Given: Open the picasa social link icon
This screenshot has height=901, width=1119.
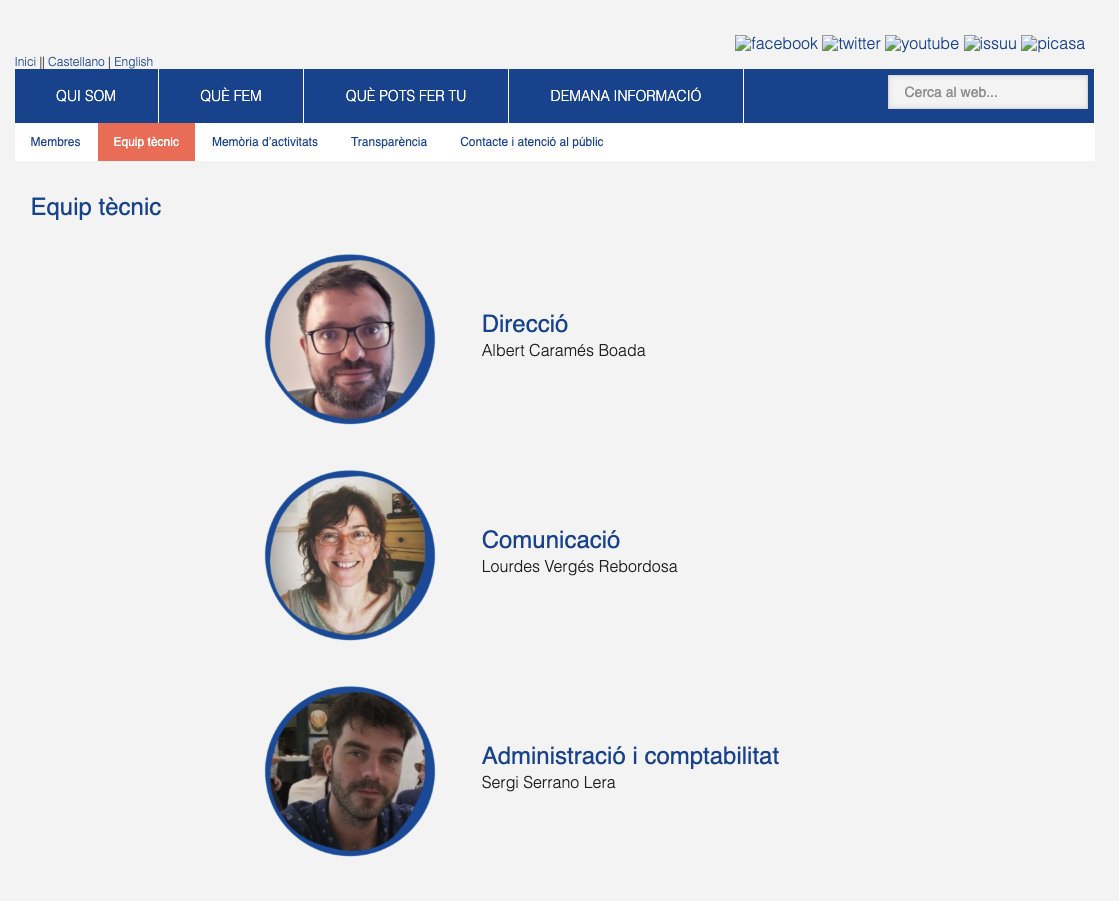Looking at the screenshot, I should 1053,44.
